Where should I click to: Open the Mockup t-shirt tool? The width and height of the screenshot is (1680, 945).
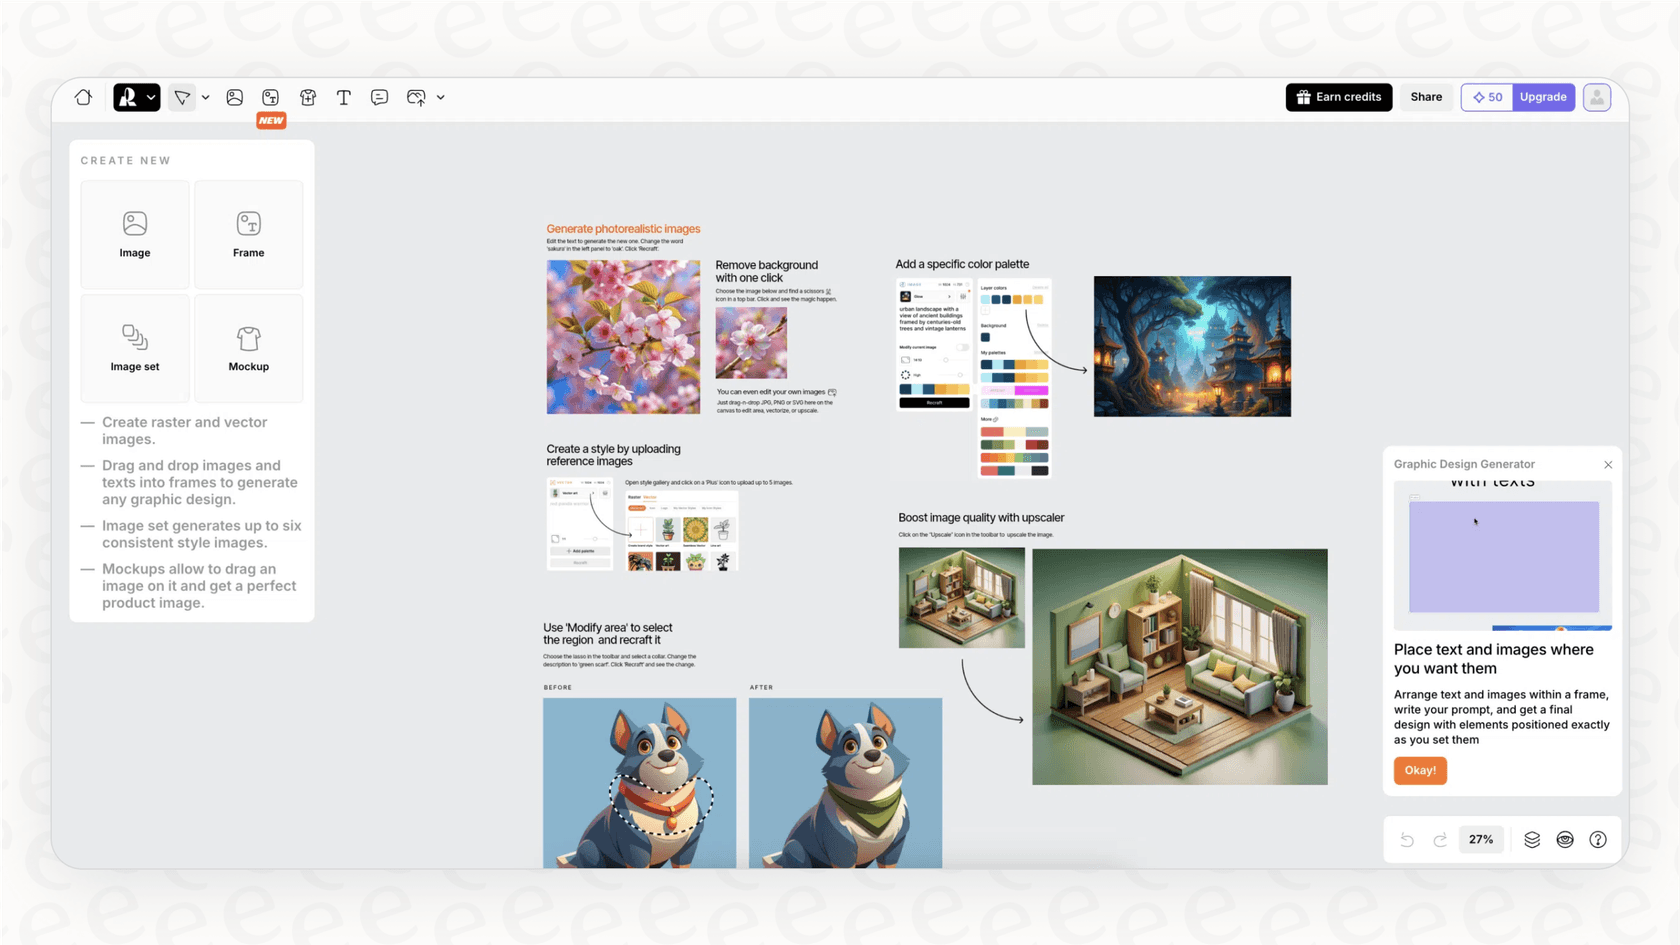[307, 97]
